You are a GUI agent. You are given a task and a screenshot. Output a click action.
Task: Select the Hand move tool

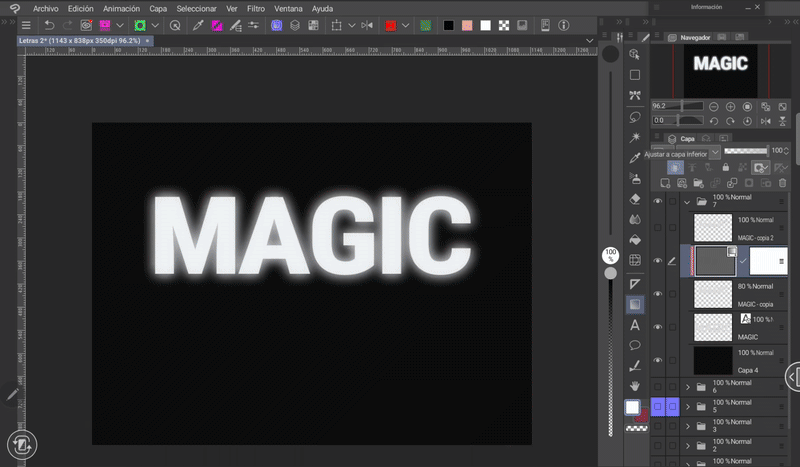[x=635, y=386]
